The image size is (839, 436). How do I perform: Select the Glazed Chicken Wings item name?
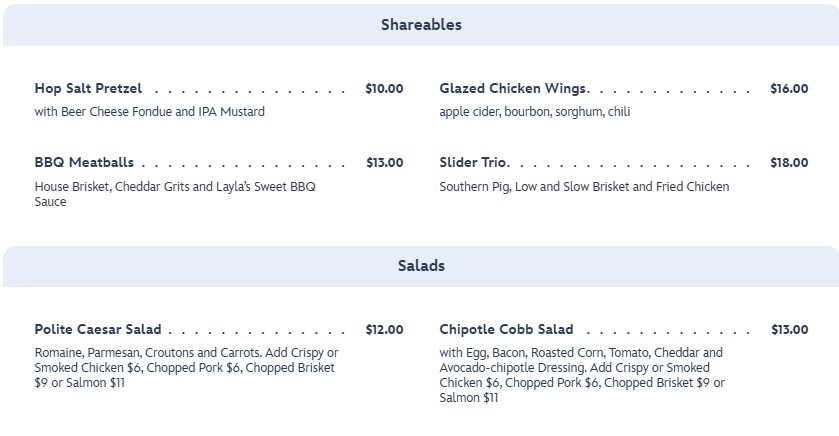click(514, 89)
